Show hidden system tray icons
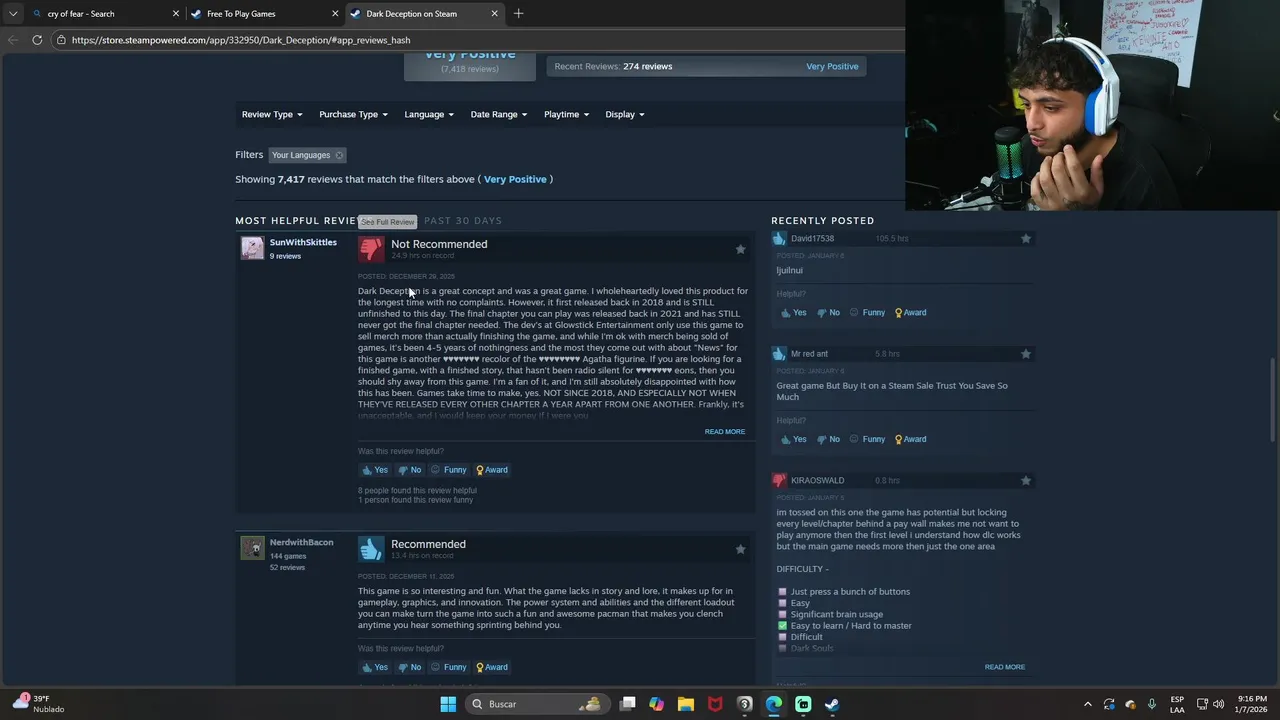Screen dimensions: 1280x720 click(x=1088, y=704)
